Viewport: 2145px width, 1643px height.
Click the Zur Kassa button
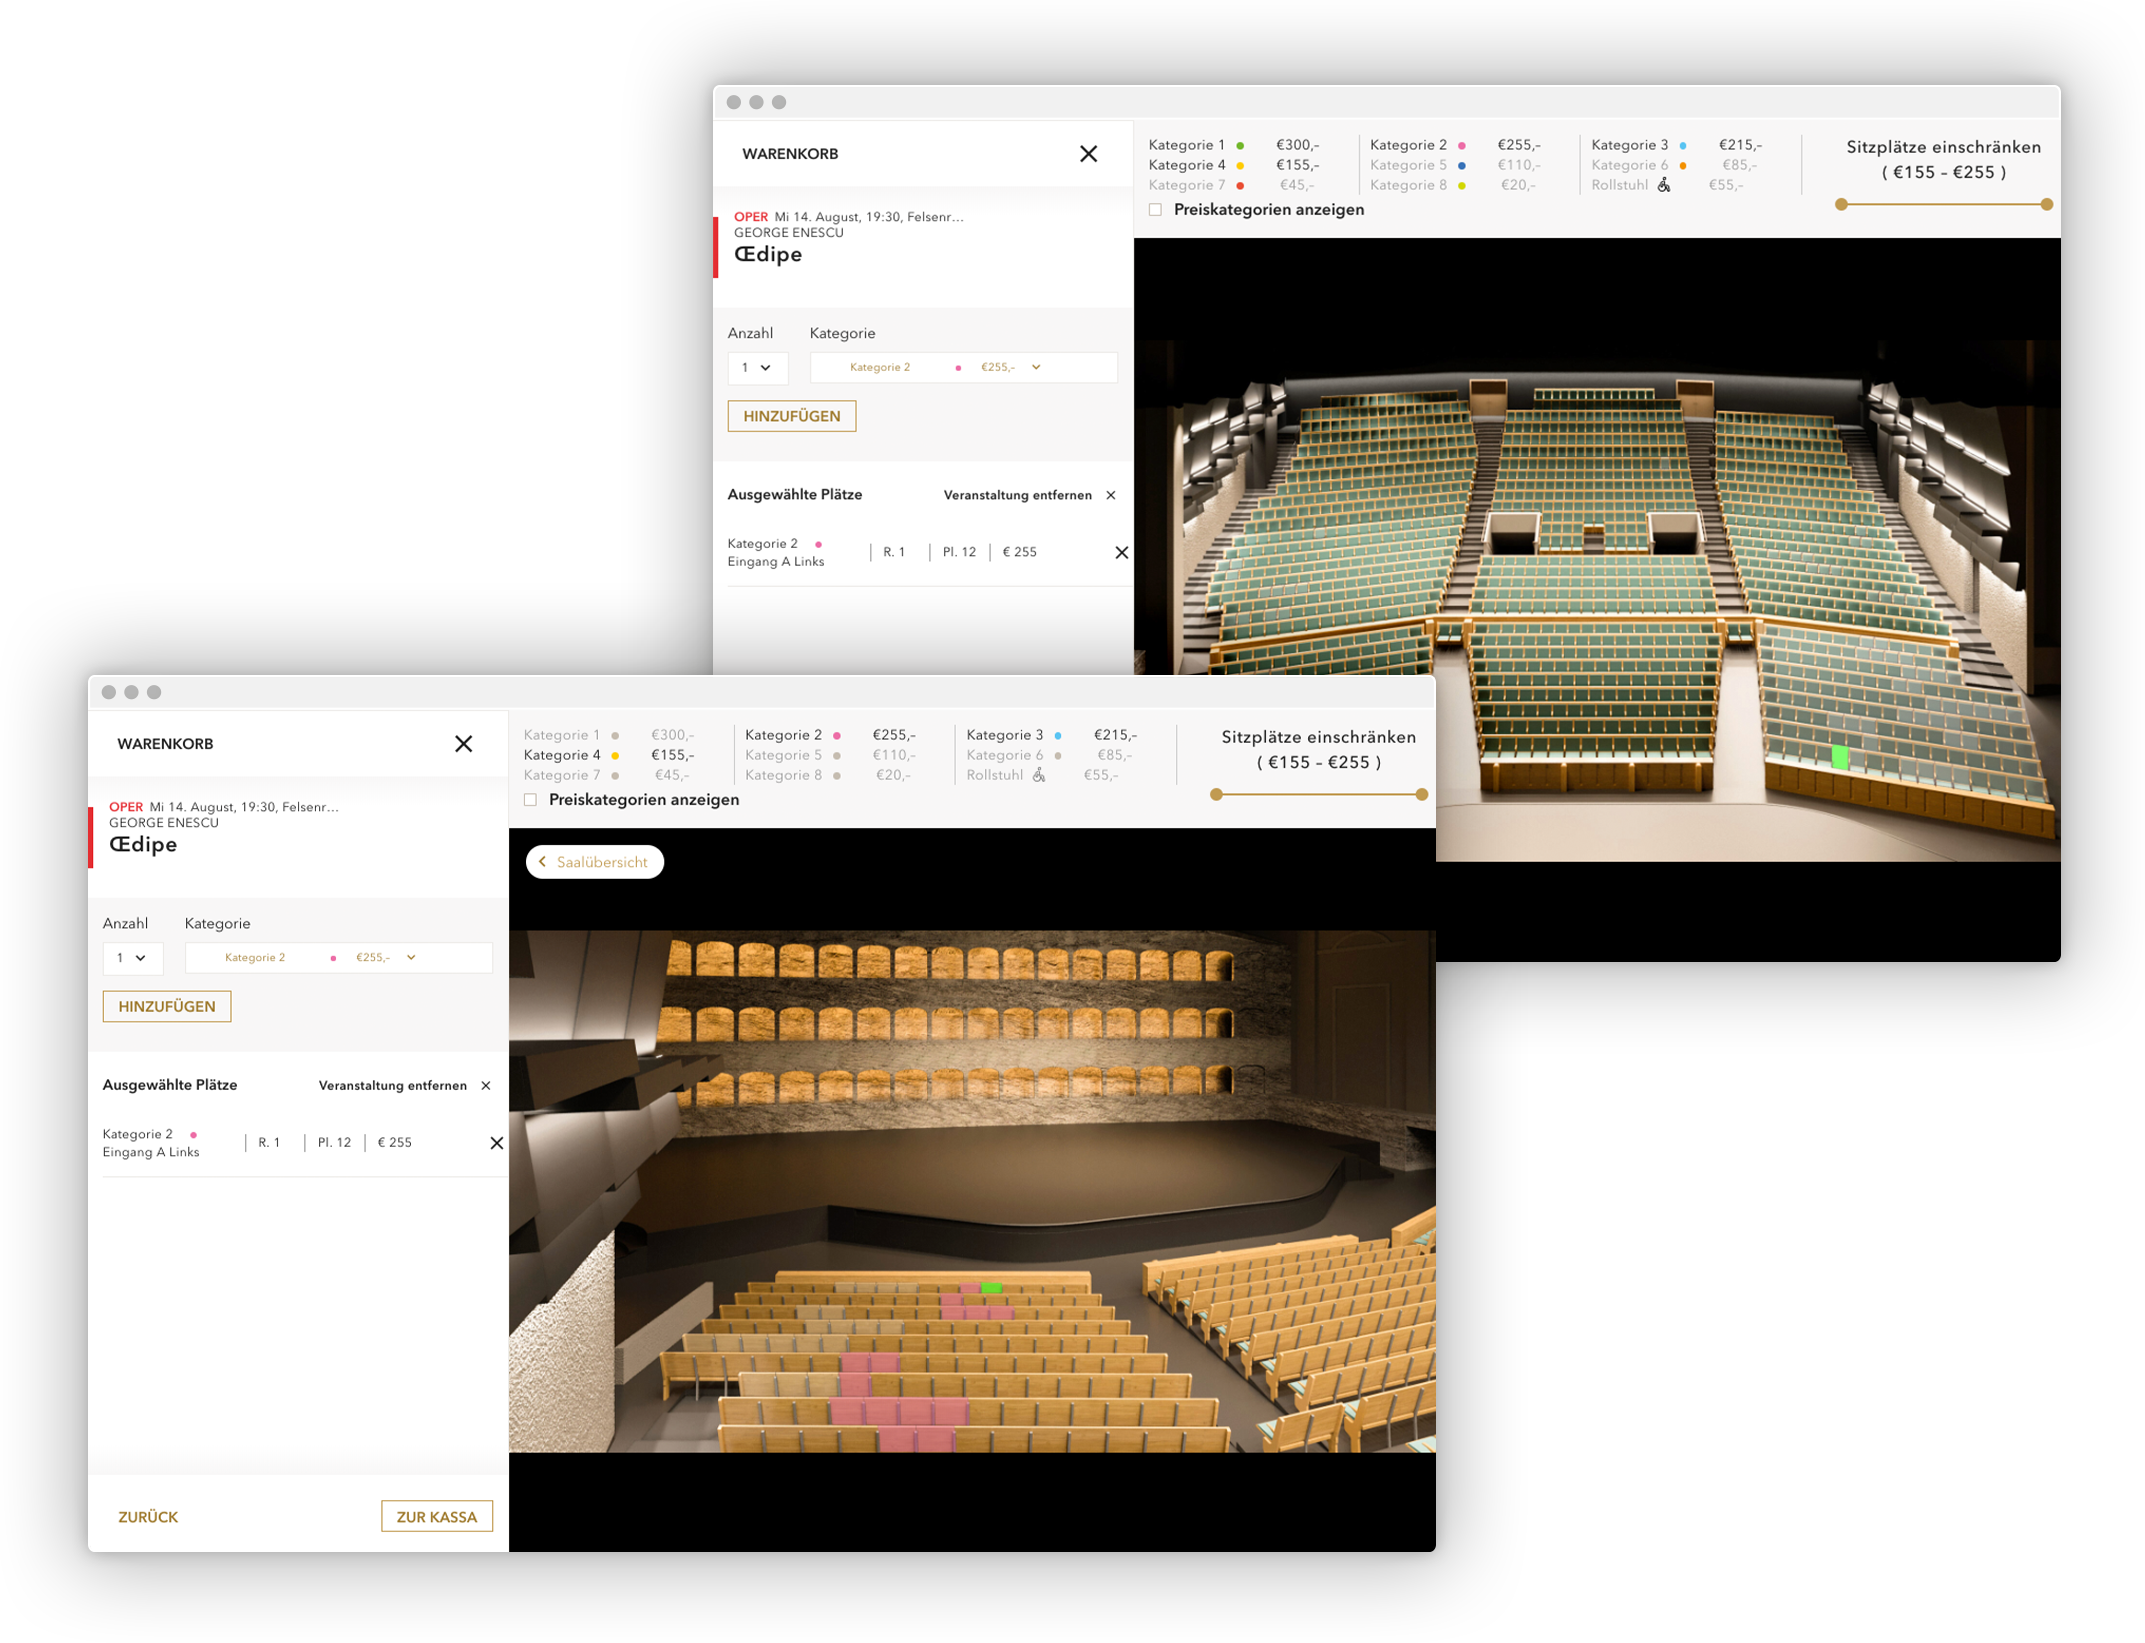[436, 1516]
